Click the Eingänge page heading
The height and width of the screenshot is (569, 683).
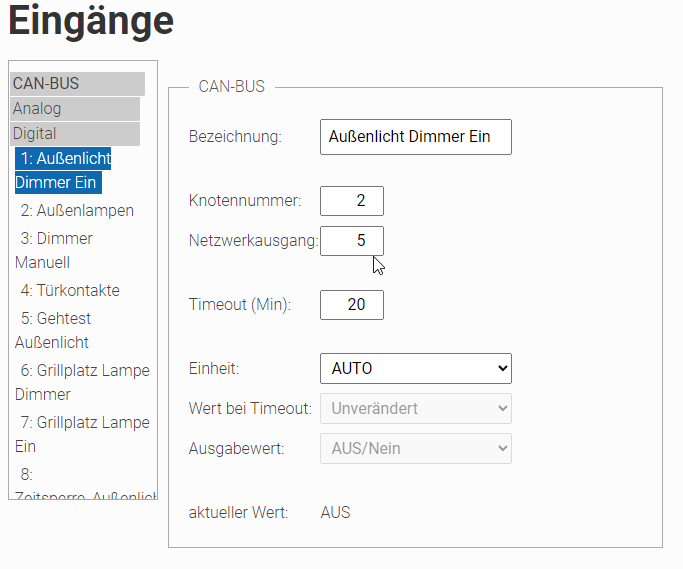91,22
